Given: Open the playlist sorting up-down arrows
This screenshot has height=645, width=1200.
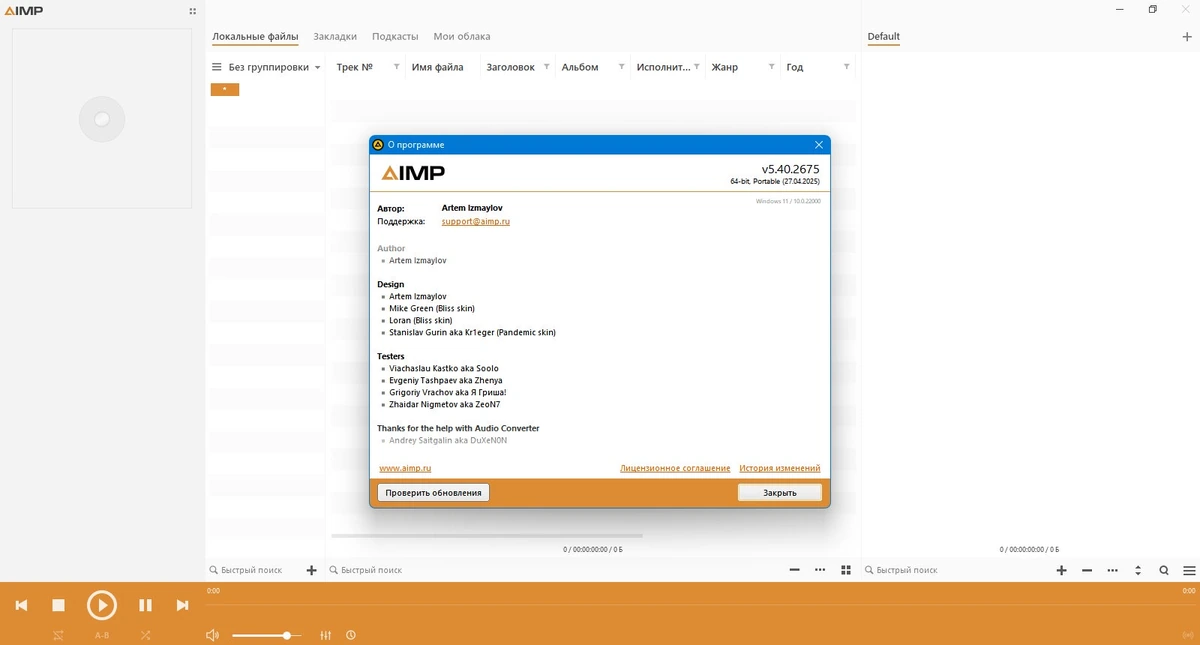Looking at the screenshot, I should [x=1138, y=570].
